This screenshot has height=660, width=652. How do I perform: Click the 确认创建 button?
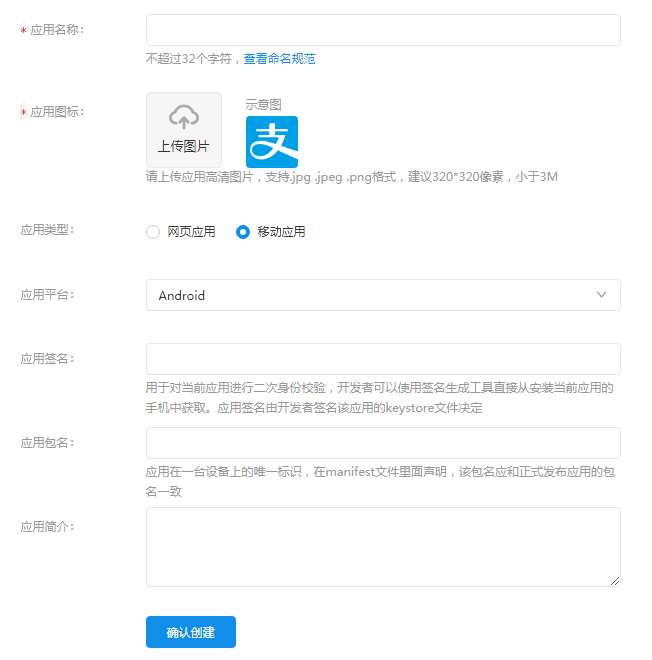pos(191,632)
